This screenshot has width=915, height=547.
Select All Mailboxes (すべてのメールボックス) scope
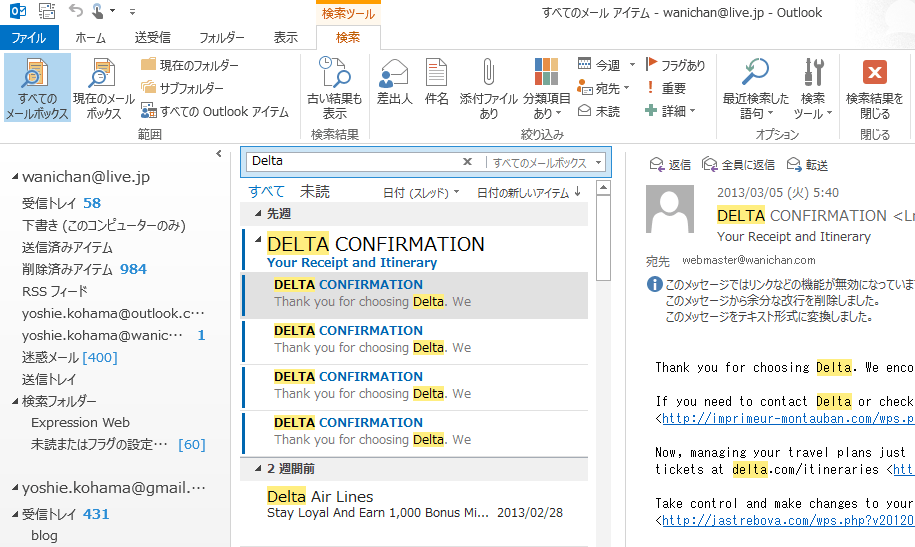[37, 88]
